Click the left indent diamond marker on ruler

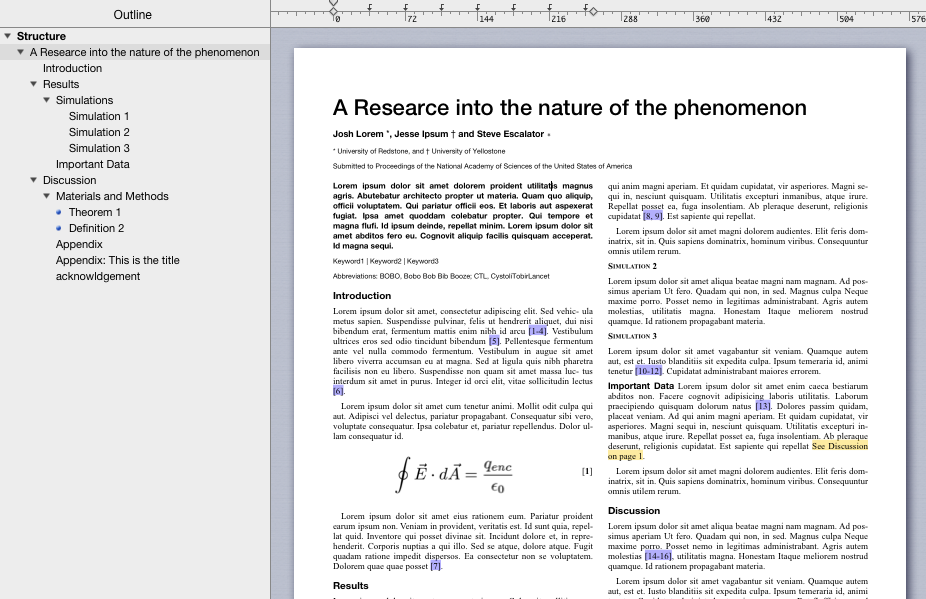click(334, 10)
